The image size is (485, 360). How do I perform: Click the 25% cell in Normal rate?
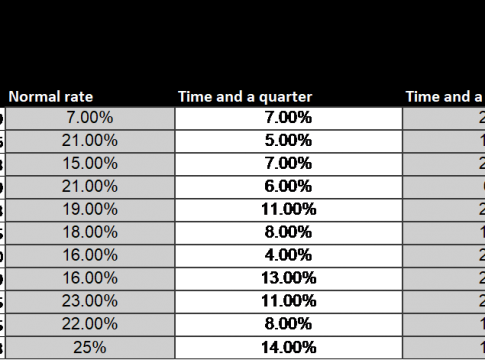point(90,347)
